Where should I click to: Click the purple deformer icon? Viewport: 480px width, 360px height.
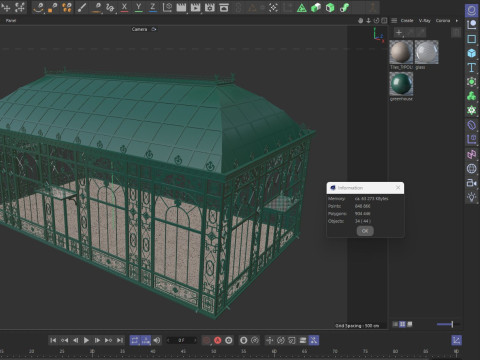pos(471,125)
